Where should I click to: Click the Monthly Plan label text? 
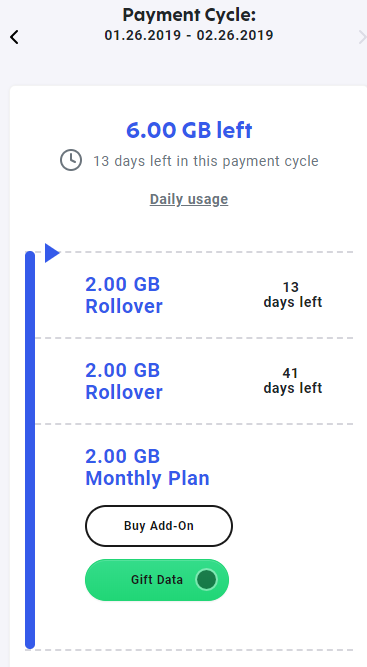click(x=147, y=478)
